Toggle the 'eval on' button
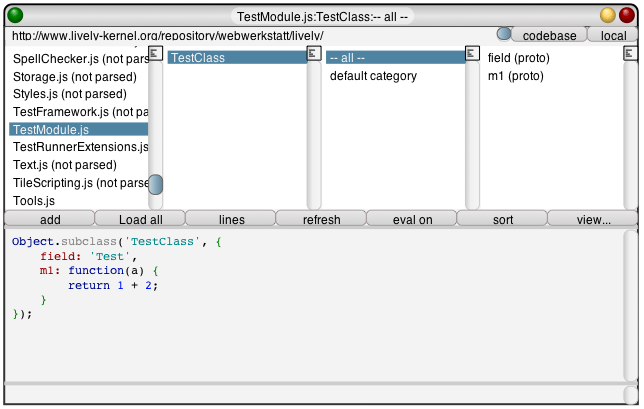Screen dimensions: 644x409 (x=411, y=219)
